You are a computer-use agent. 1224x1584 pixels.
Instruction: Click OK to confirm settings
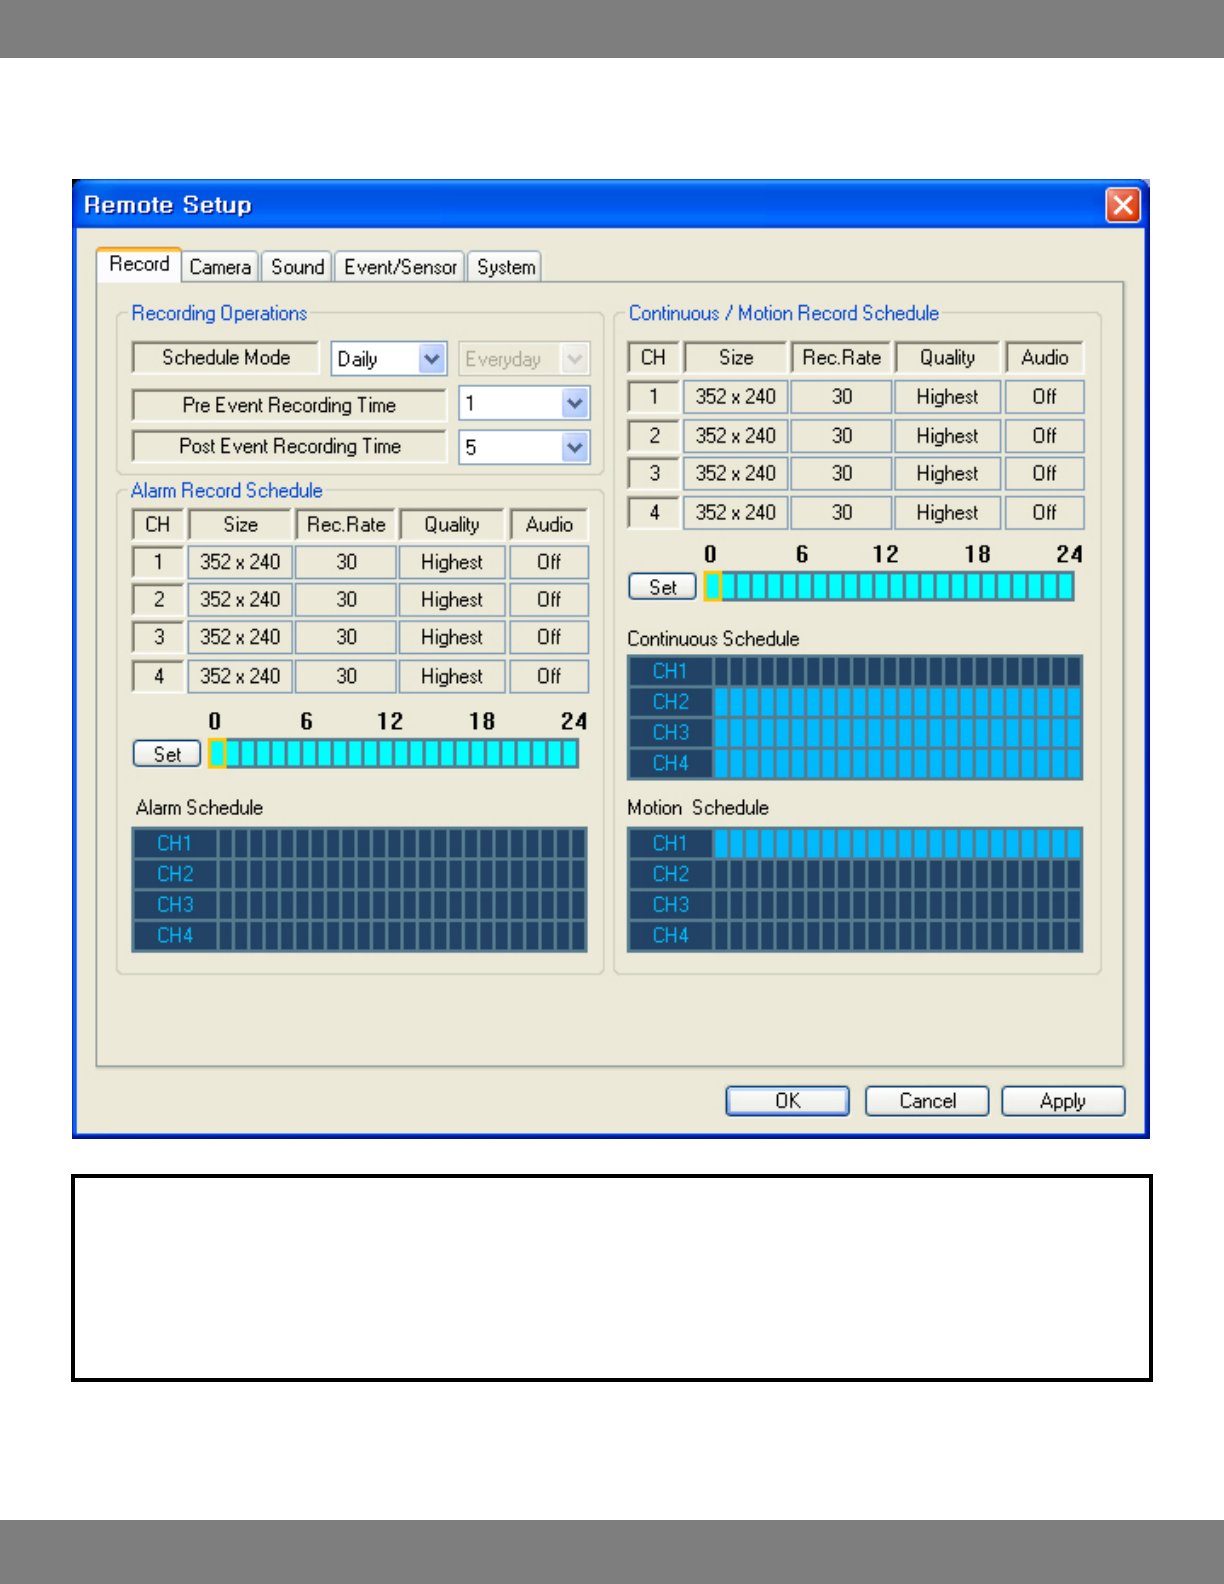click(x=787, y=1101)
